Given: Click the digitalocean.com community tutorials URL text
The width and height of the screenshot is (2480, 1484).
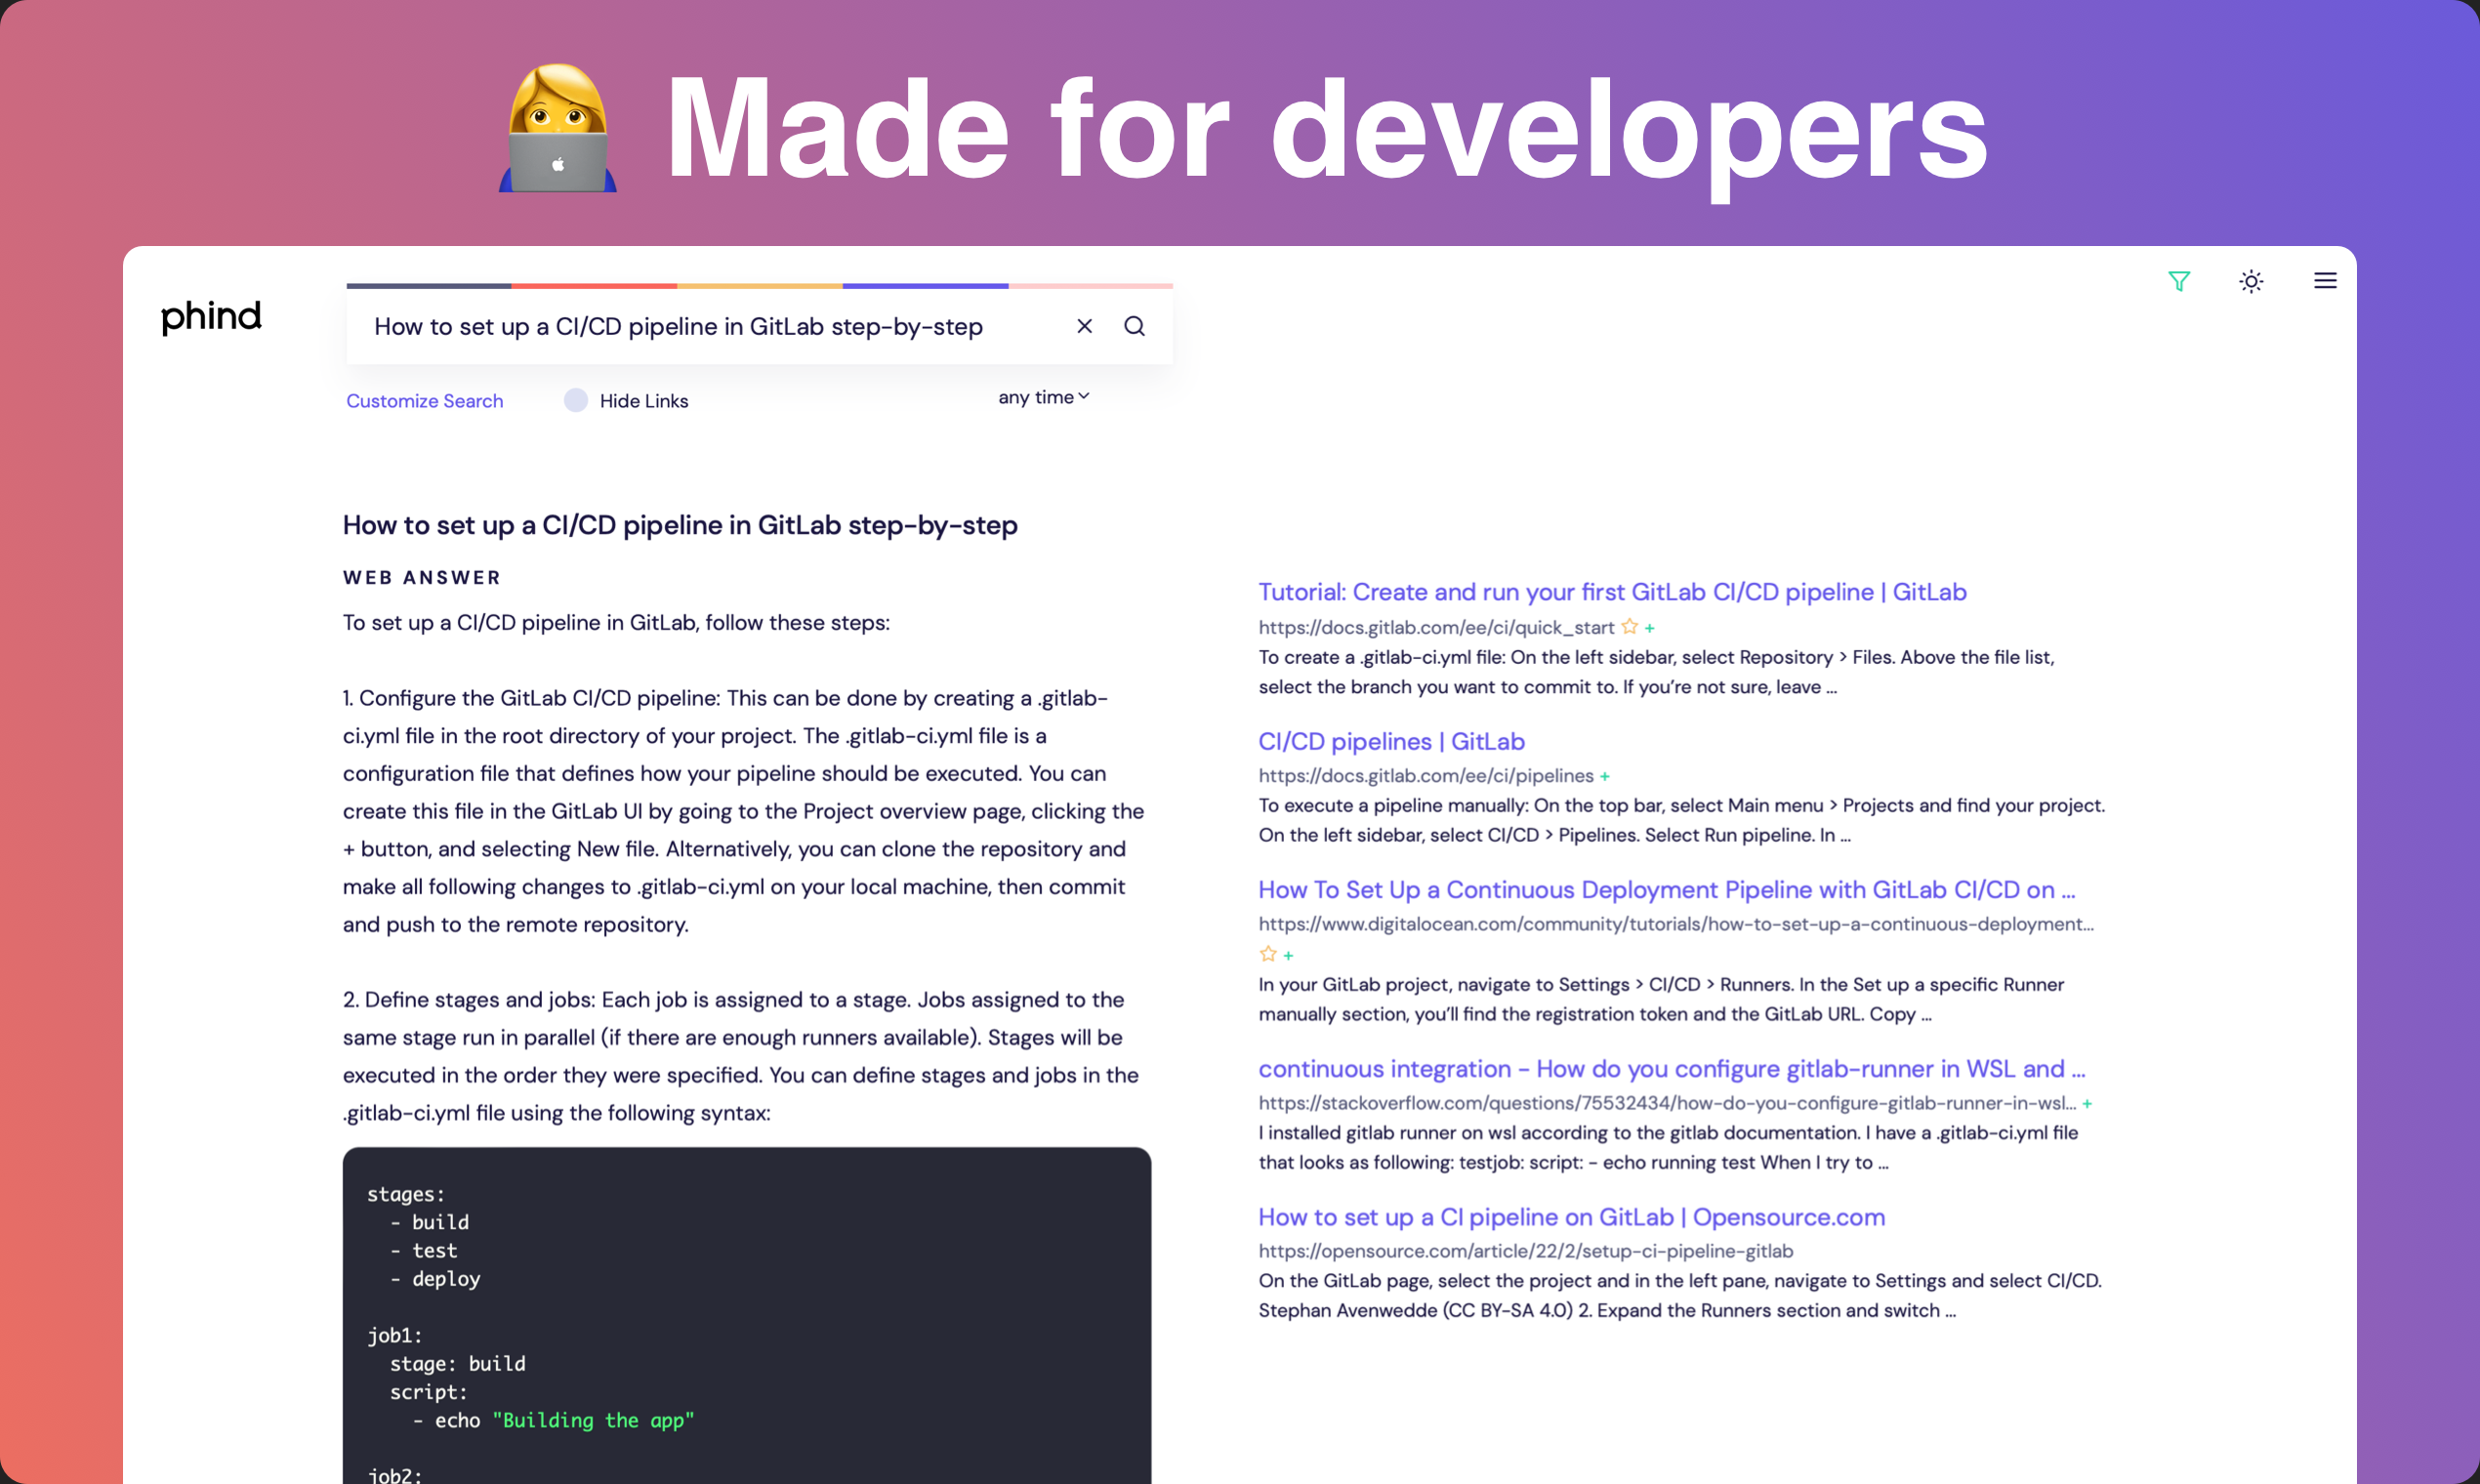Looking at the screenshot, I should (x=1676, y=924).
